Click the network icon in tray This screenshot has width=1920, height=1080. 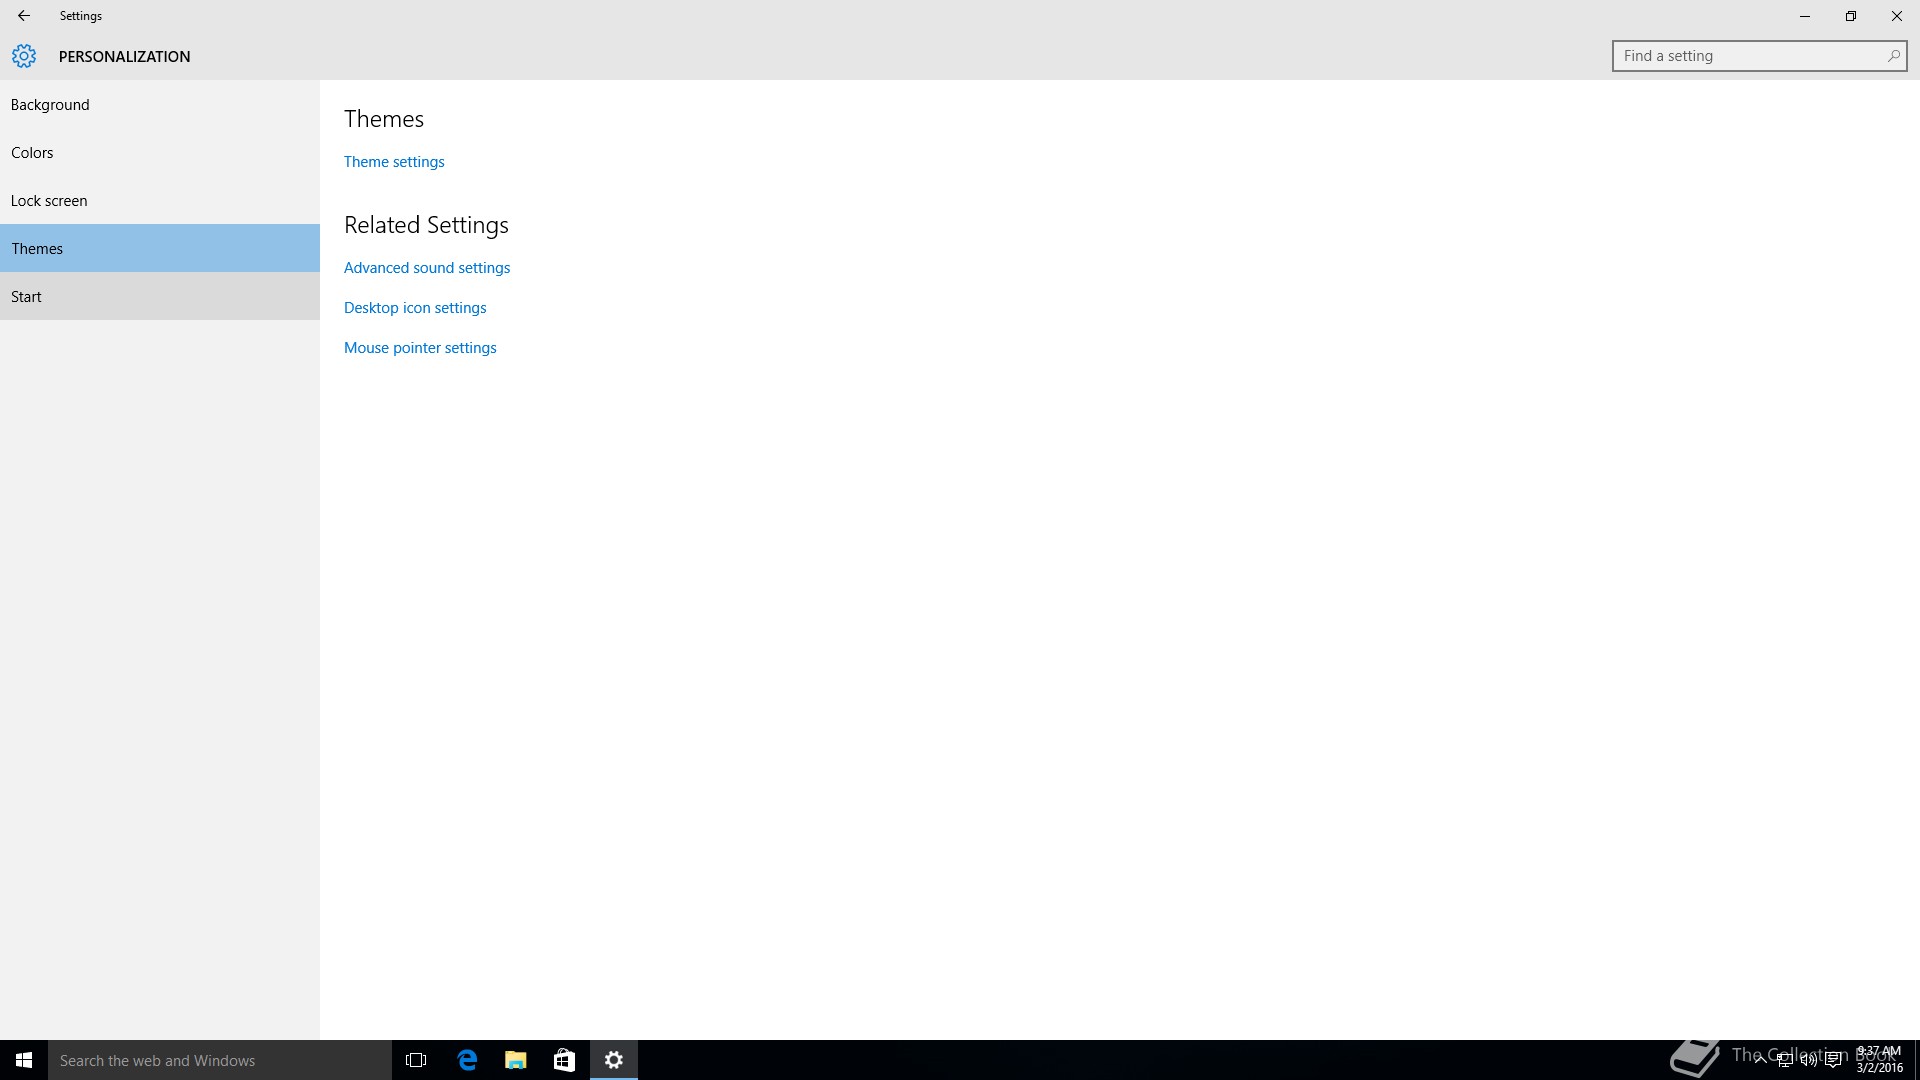click(x=1784, y=1060)
